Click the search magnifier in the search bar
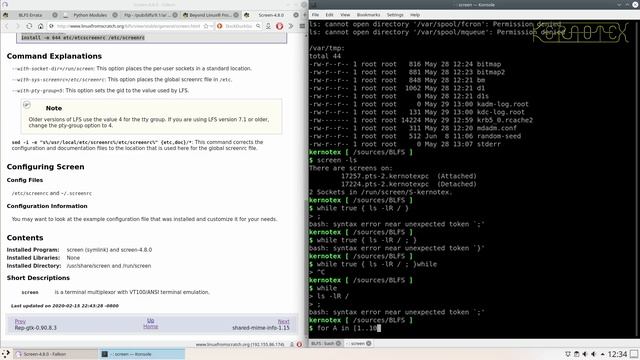The height and width of the screenshot is (360, 640). coord(258,26)
